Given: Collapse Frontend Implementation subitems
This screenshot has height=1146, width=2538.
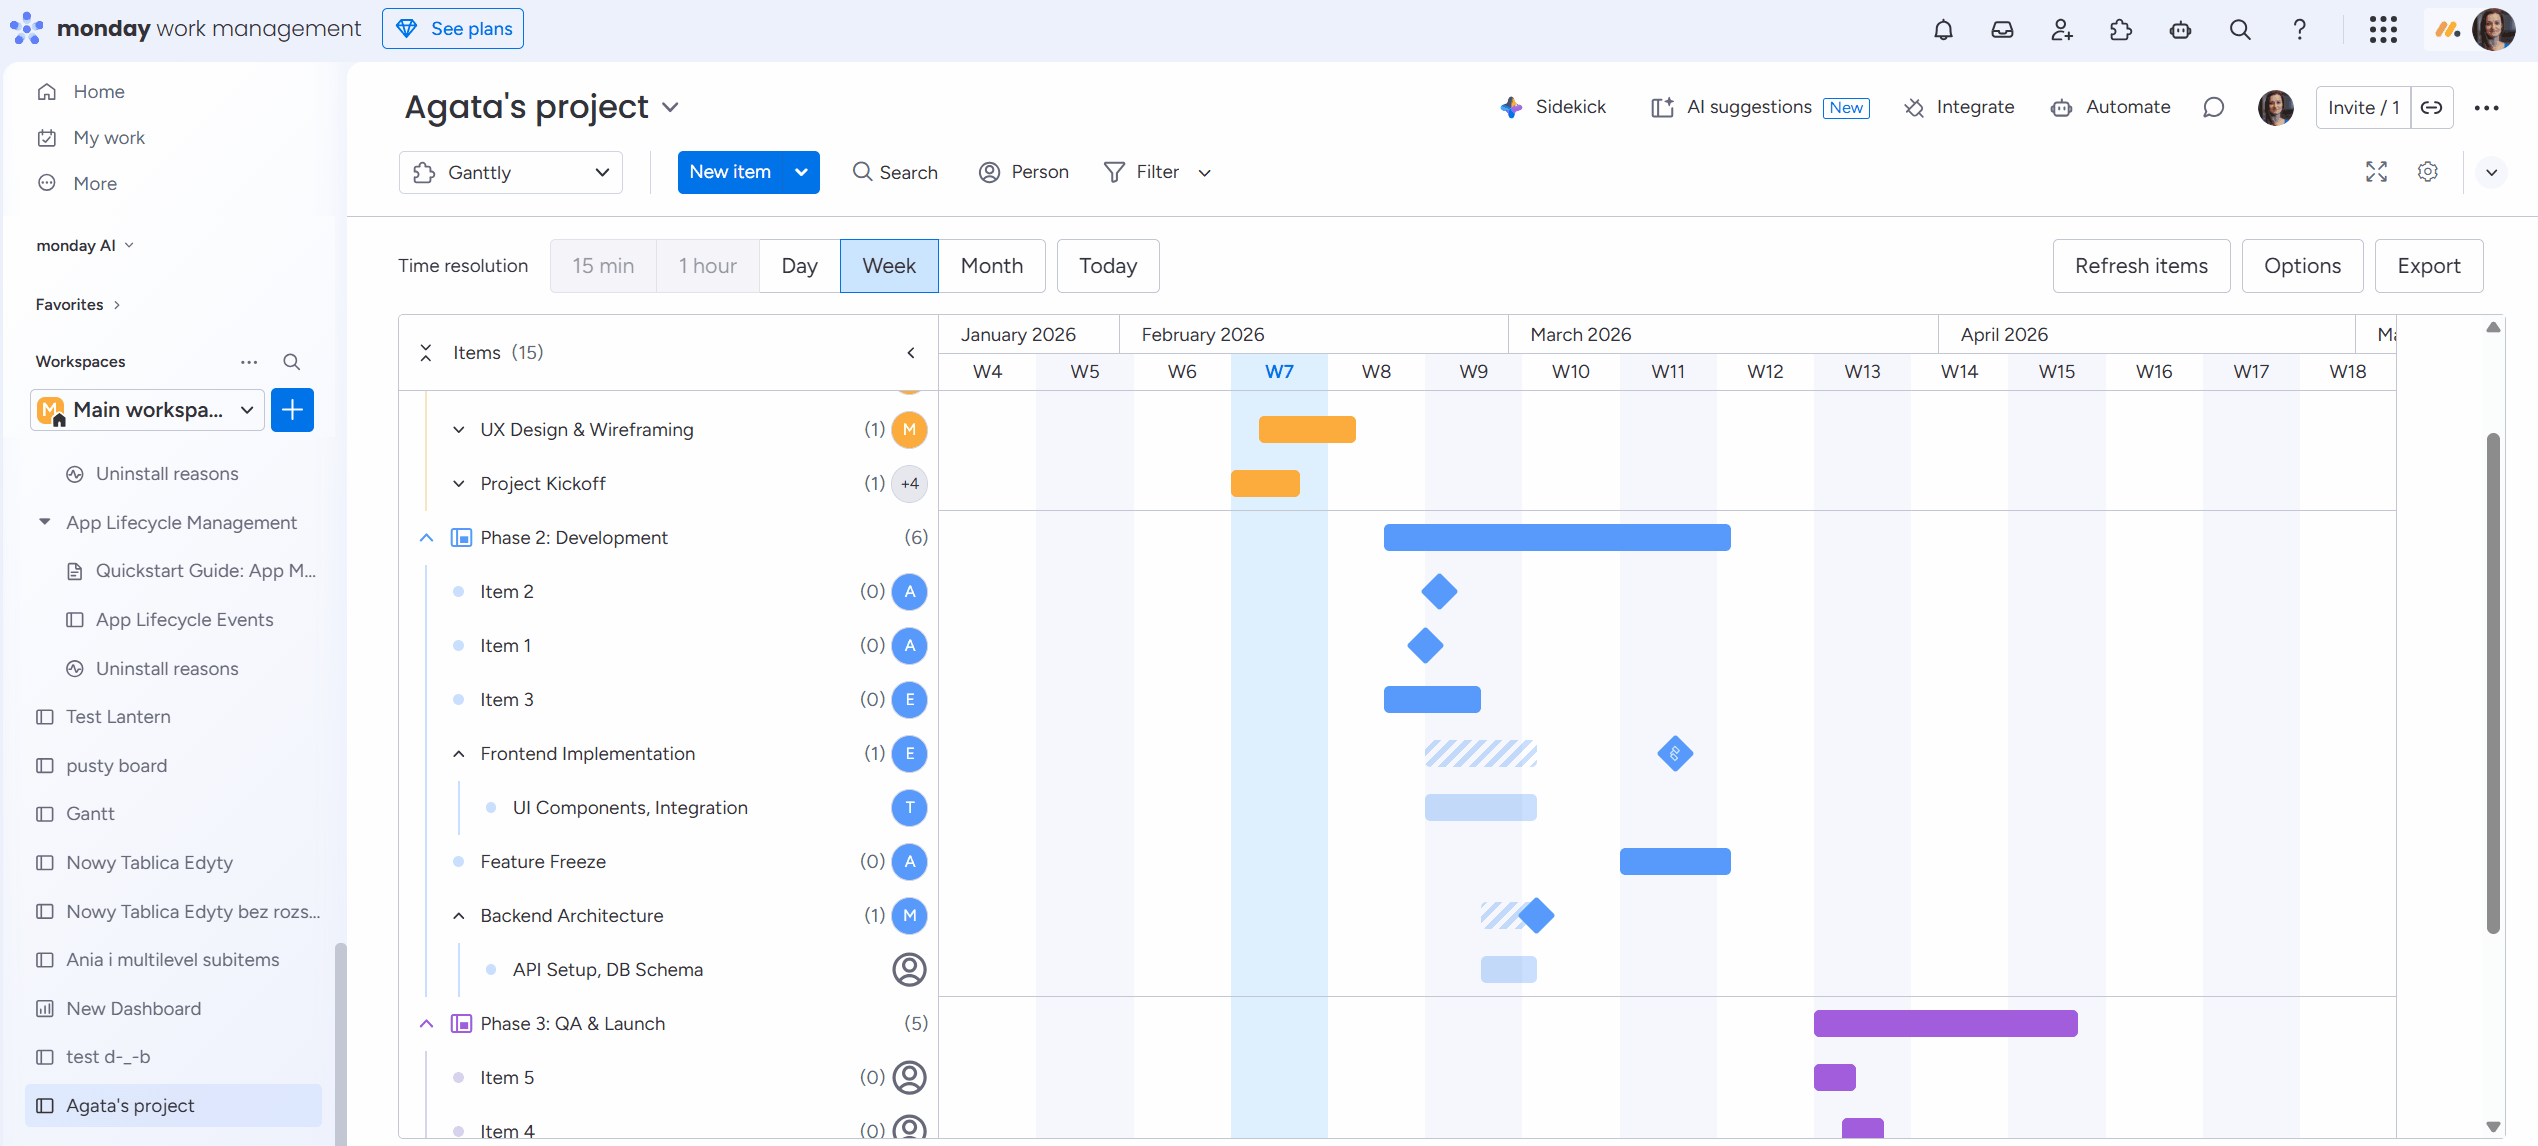Looking at the screenshot, I should 458,754.
